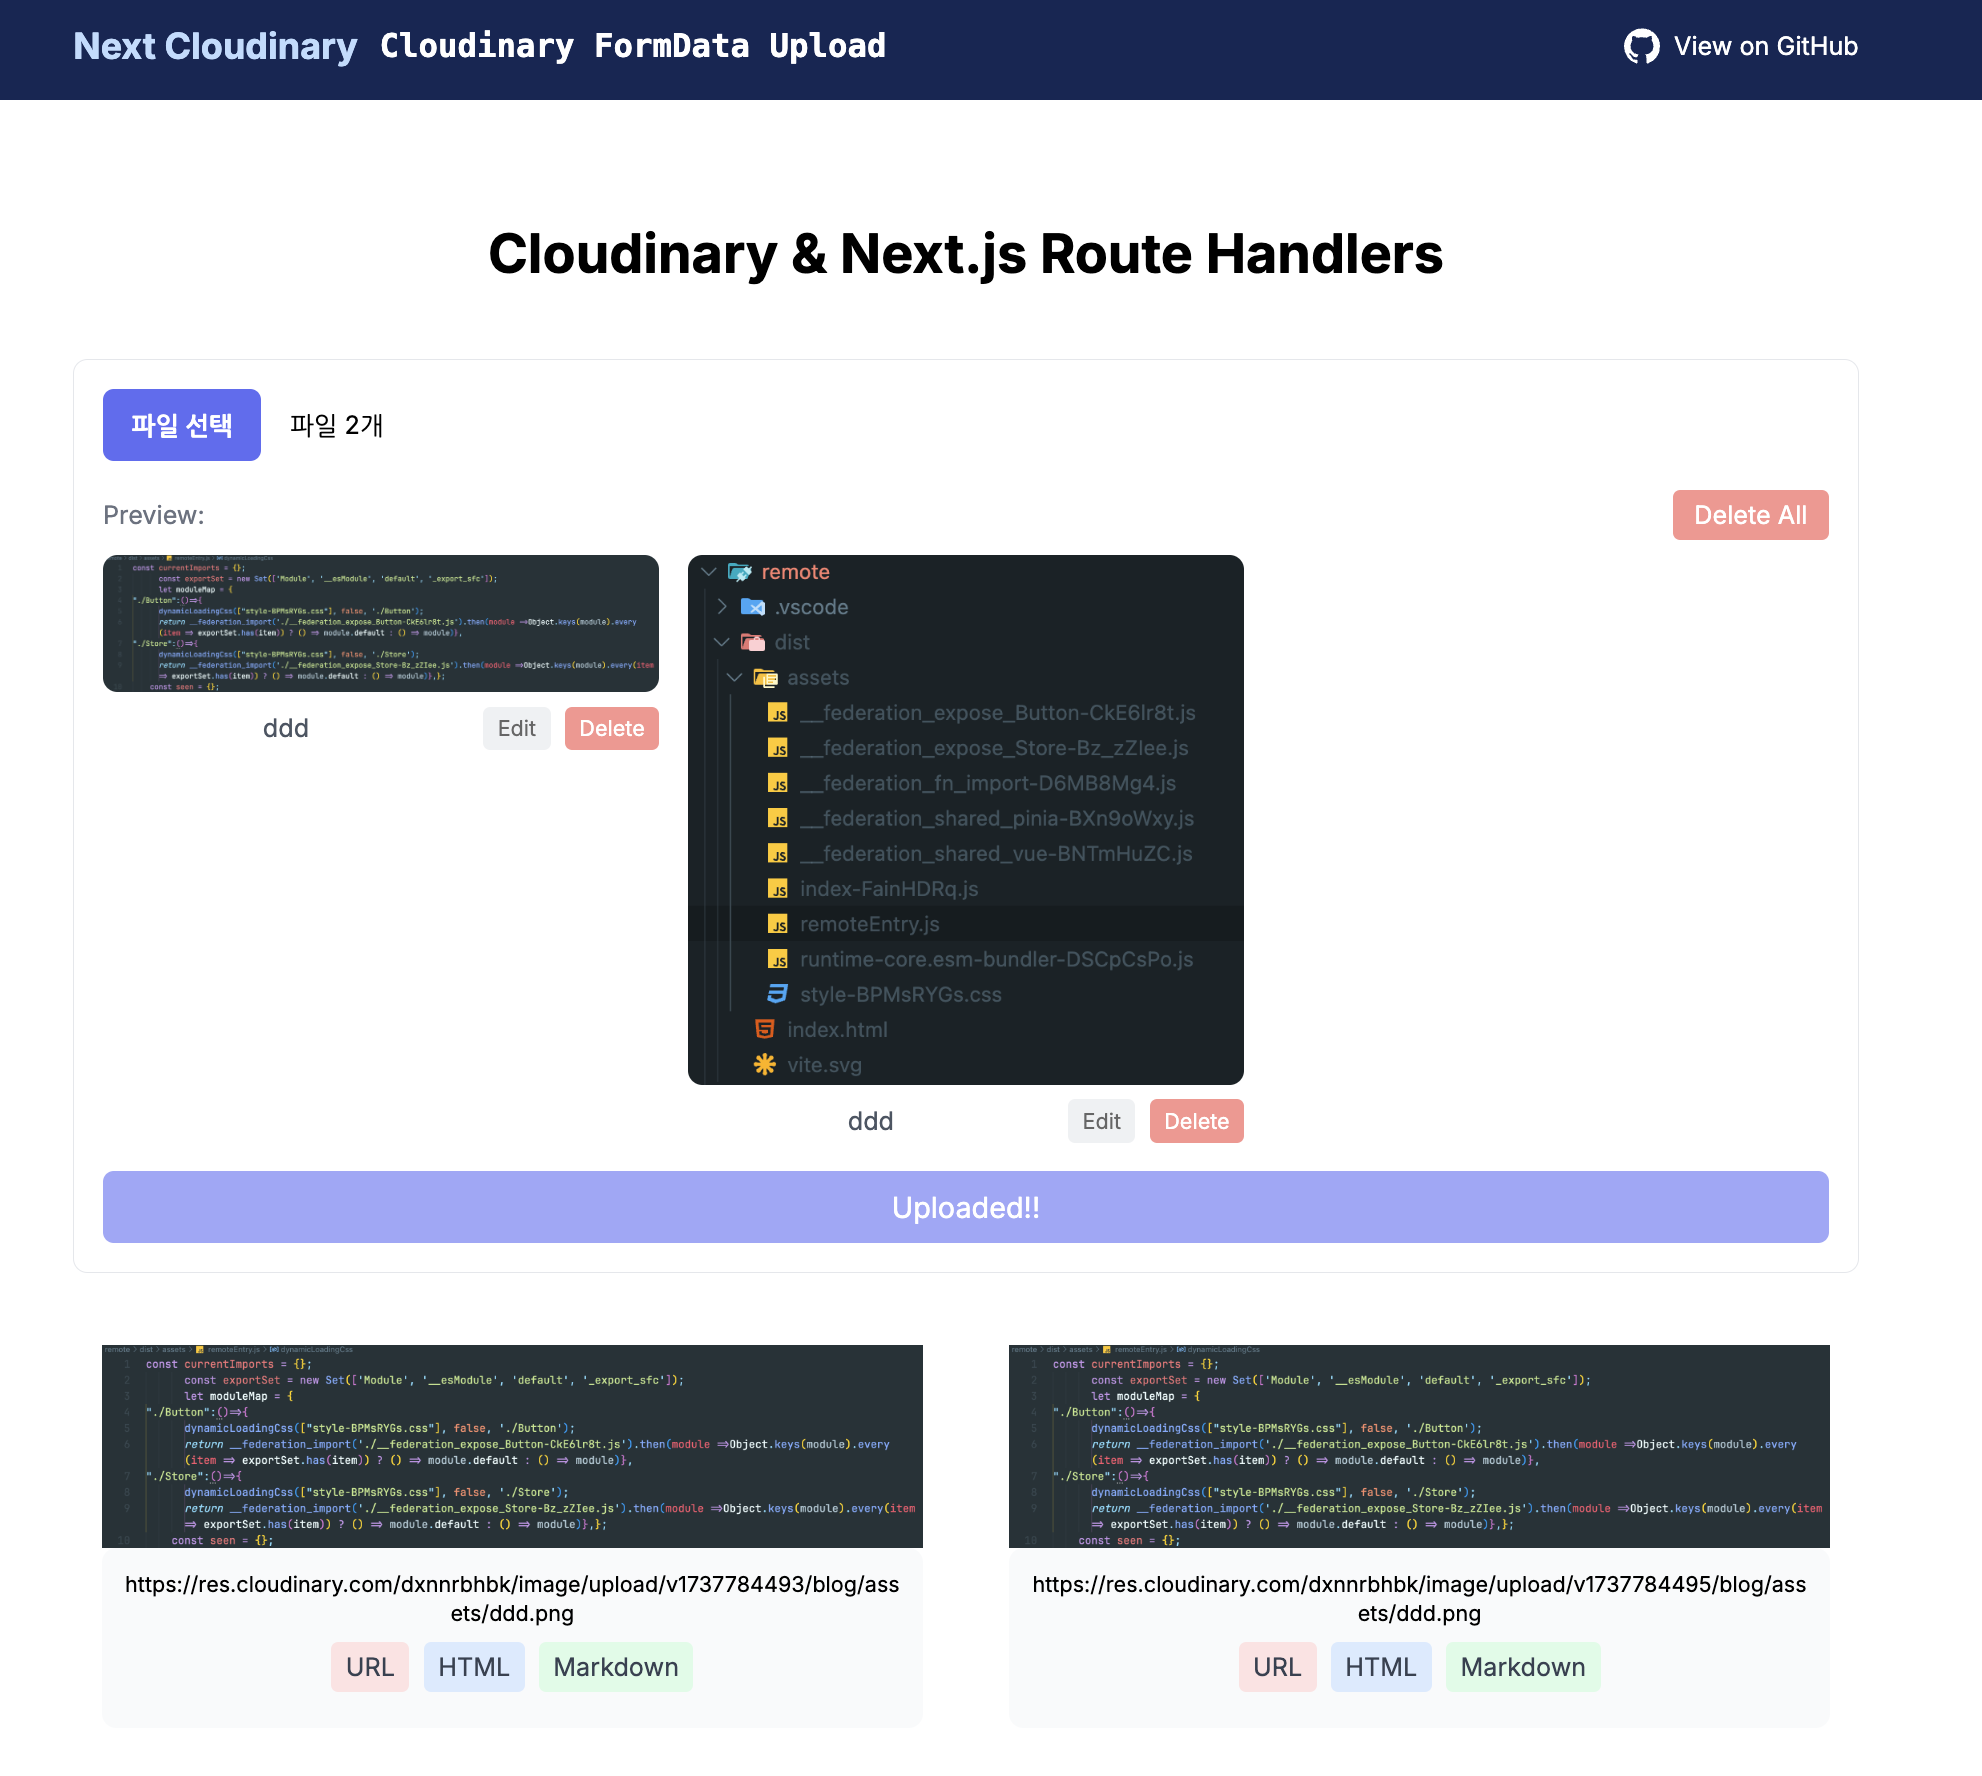Click the second uploaded image v1737784495
Screen dimensions: 1982x1776
[x=1419, y=1446]
